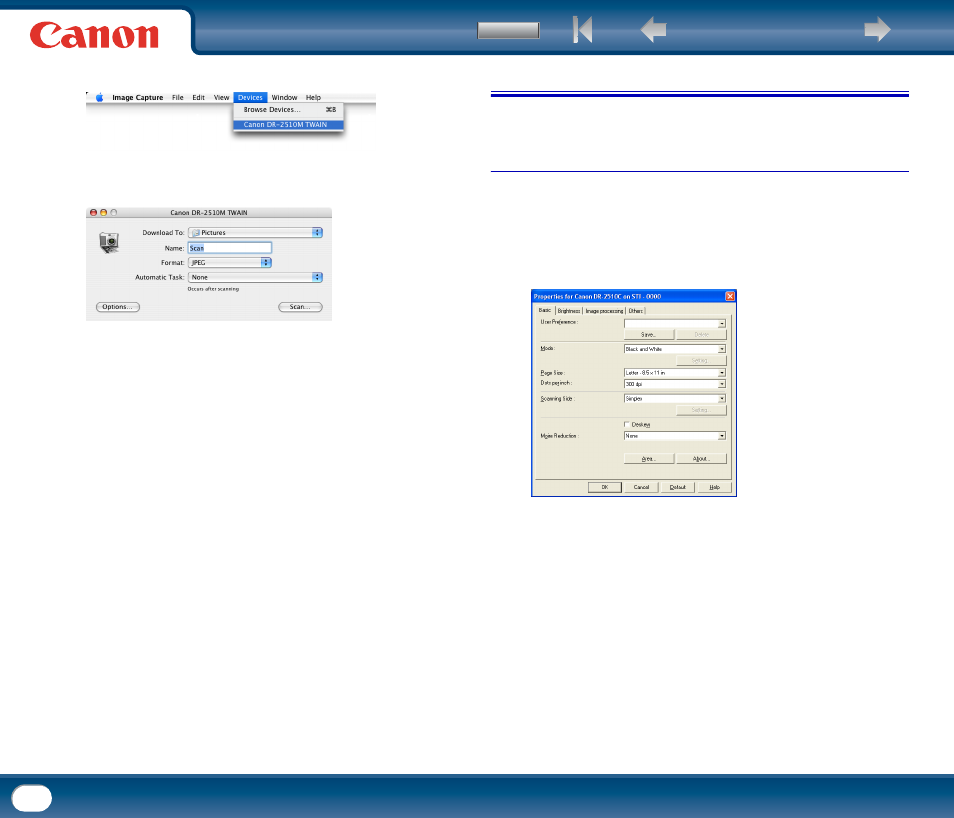Open the Mode dropdown showing Black and White
The image size is (954, 818).
[675, 349]
